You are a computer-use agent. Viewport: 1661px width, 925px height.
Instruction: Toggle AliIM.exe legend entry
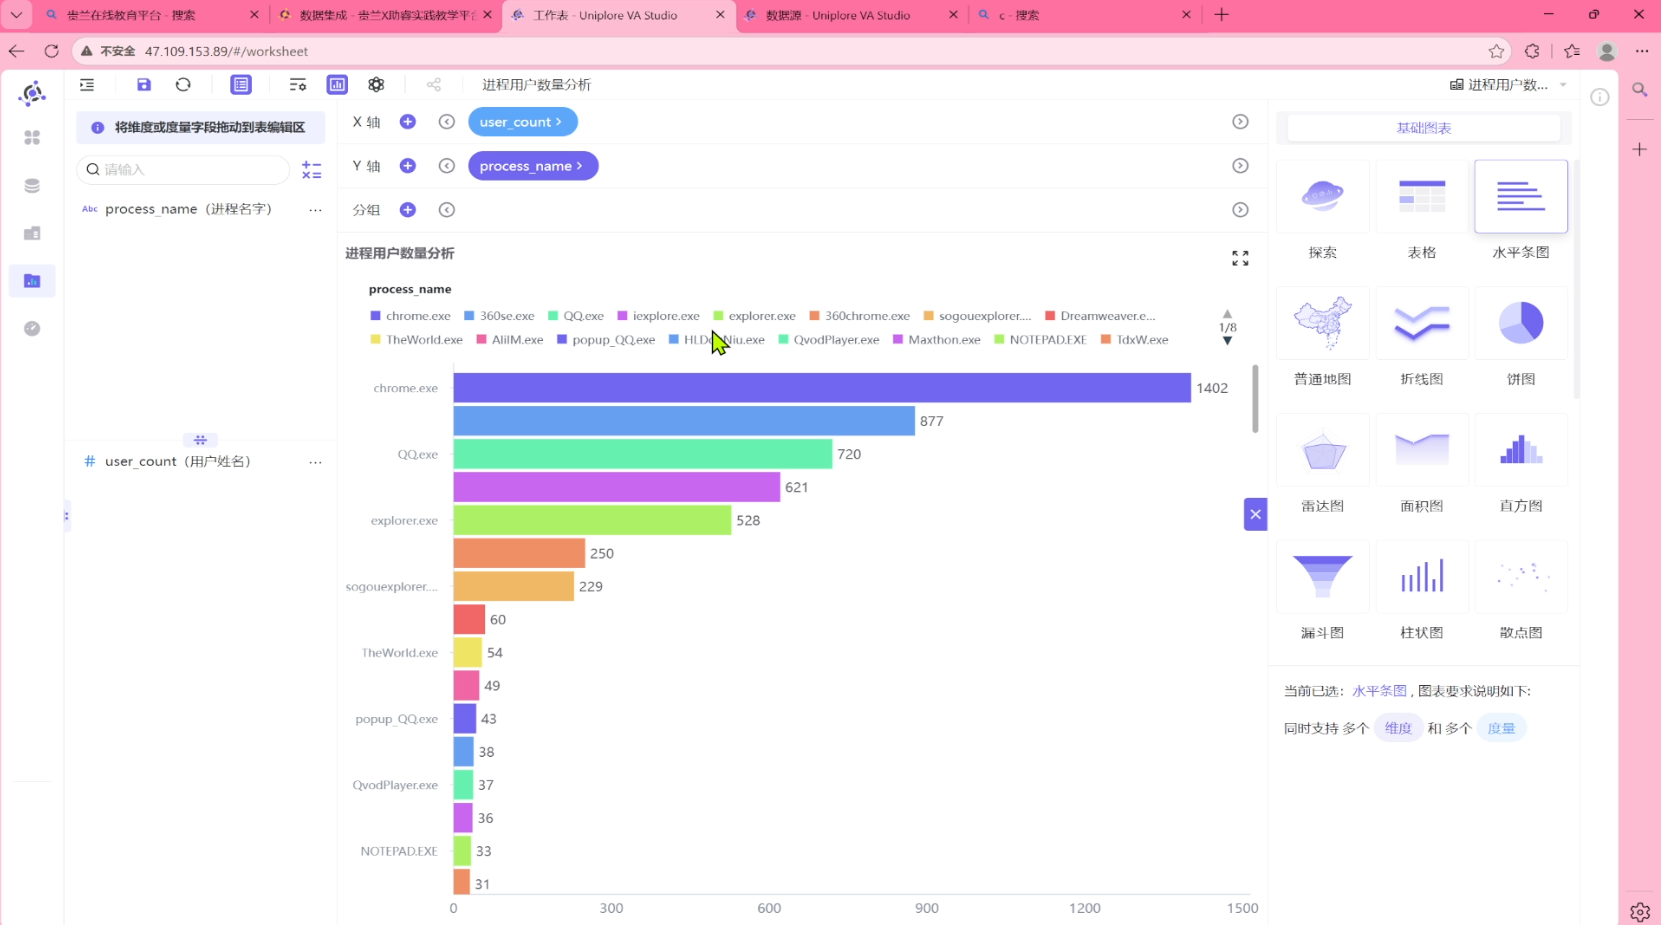(x=509, y=340)
